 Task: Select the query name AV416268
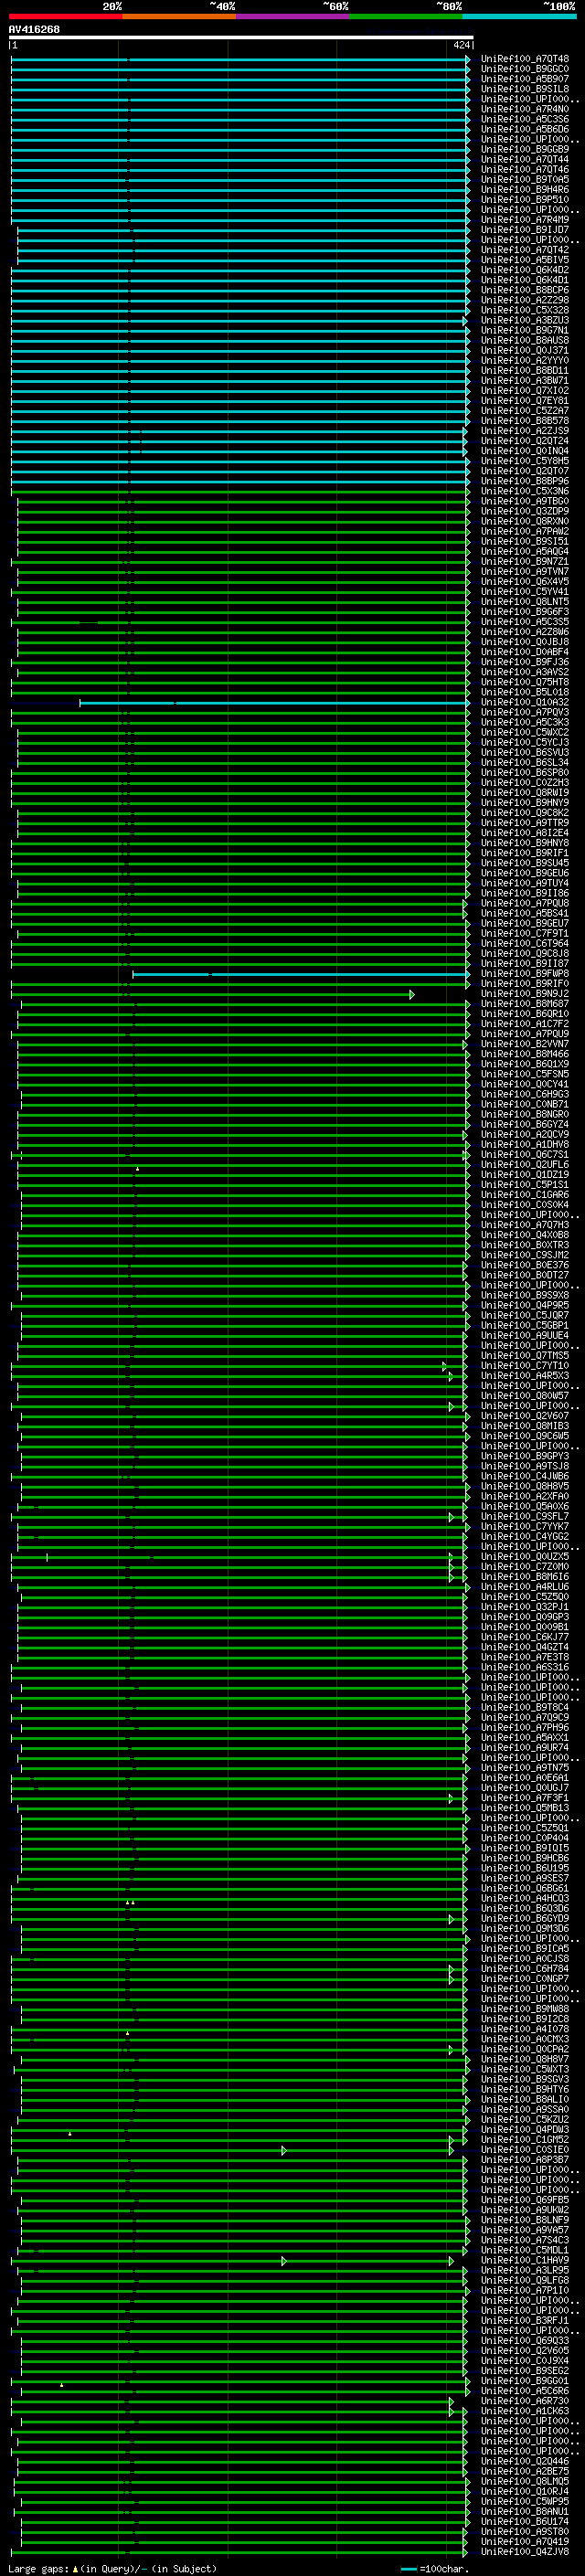(34, 30)
